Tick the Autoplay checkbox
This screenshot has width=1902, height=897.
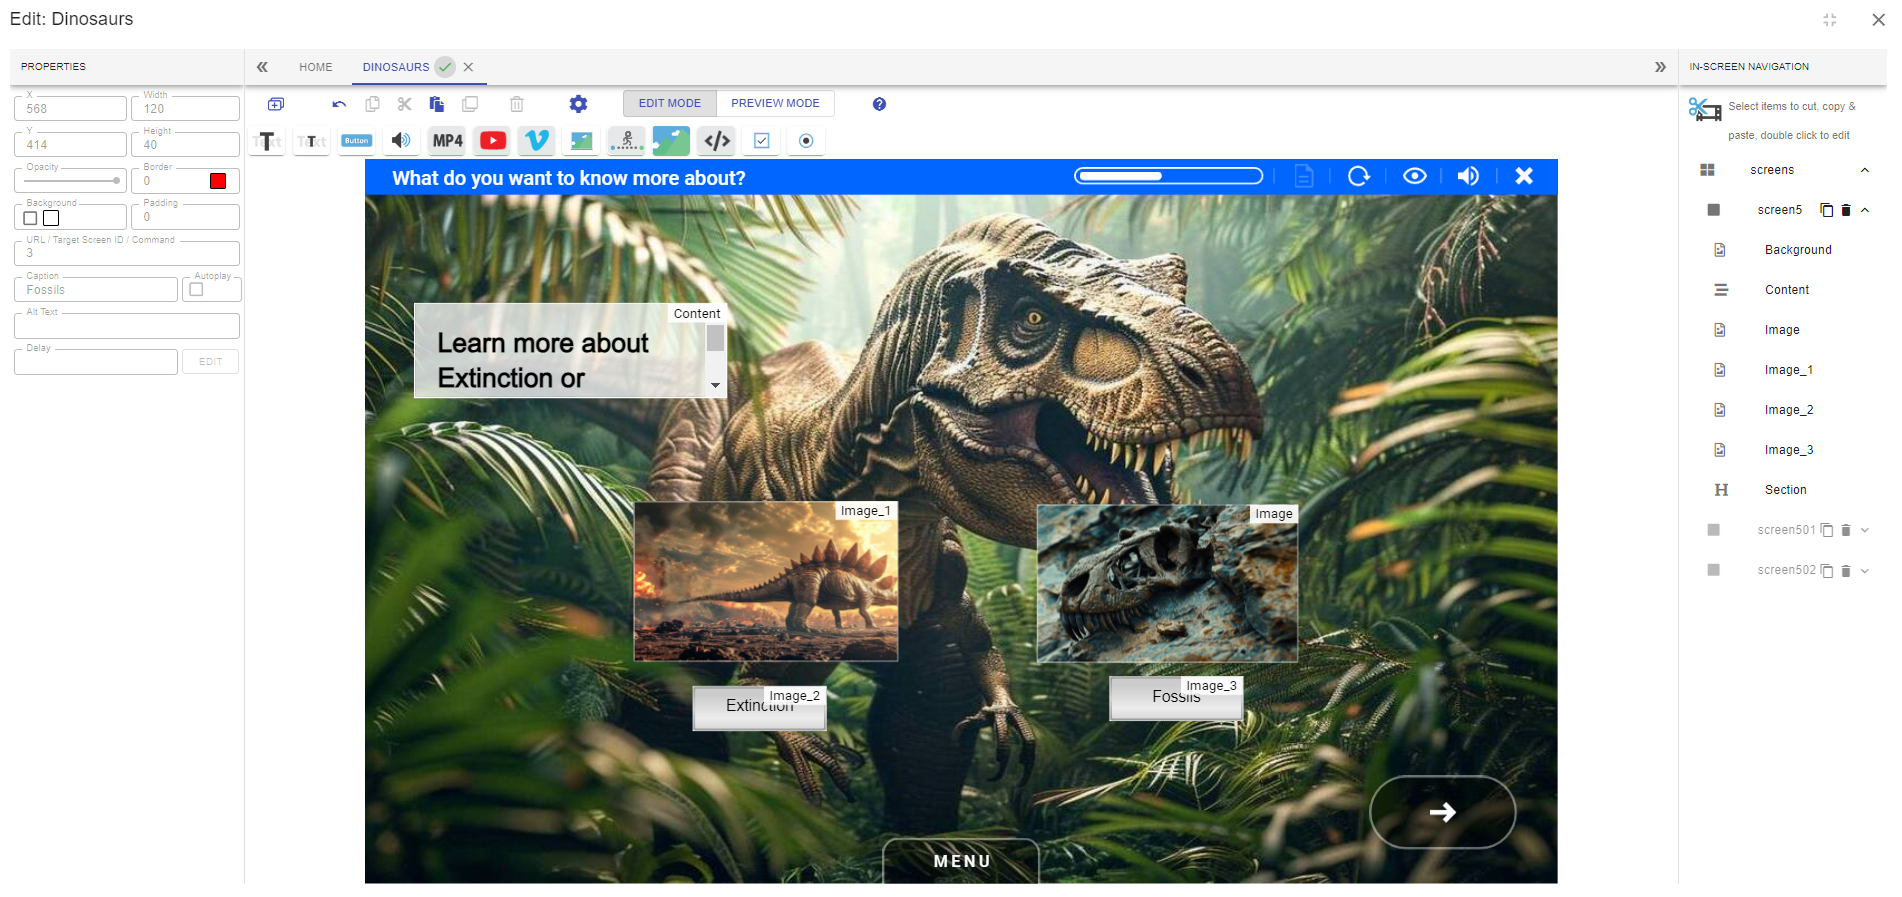[x=197, y=290]
